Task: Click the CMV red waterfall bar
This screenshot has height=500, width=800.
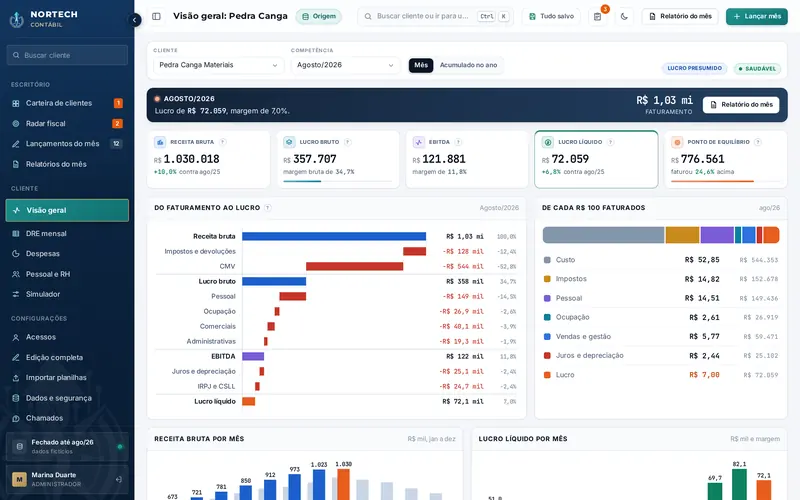Action: coord(355,266)
